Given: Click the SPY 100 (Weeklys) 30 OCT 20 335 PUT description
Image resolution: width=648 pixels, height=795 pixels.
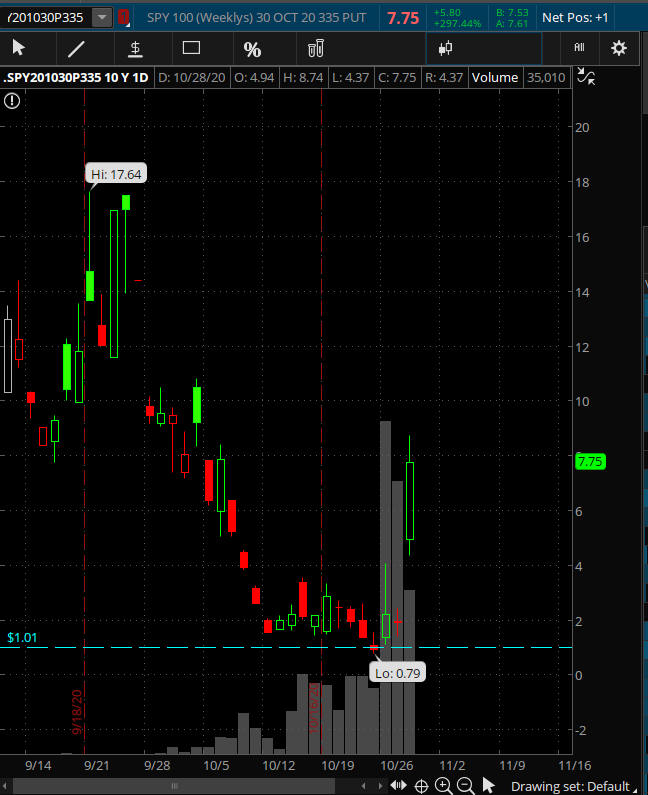Looking at the screenshot, I should click(256, 18).
